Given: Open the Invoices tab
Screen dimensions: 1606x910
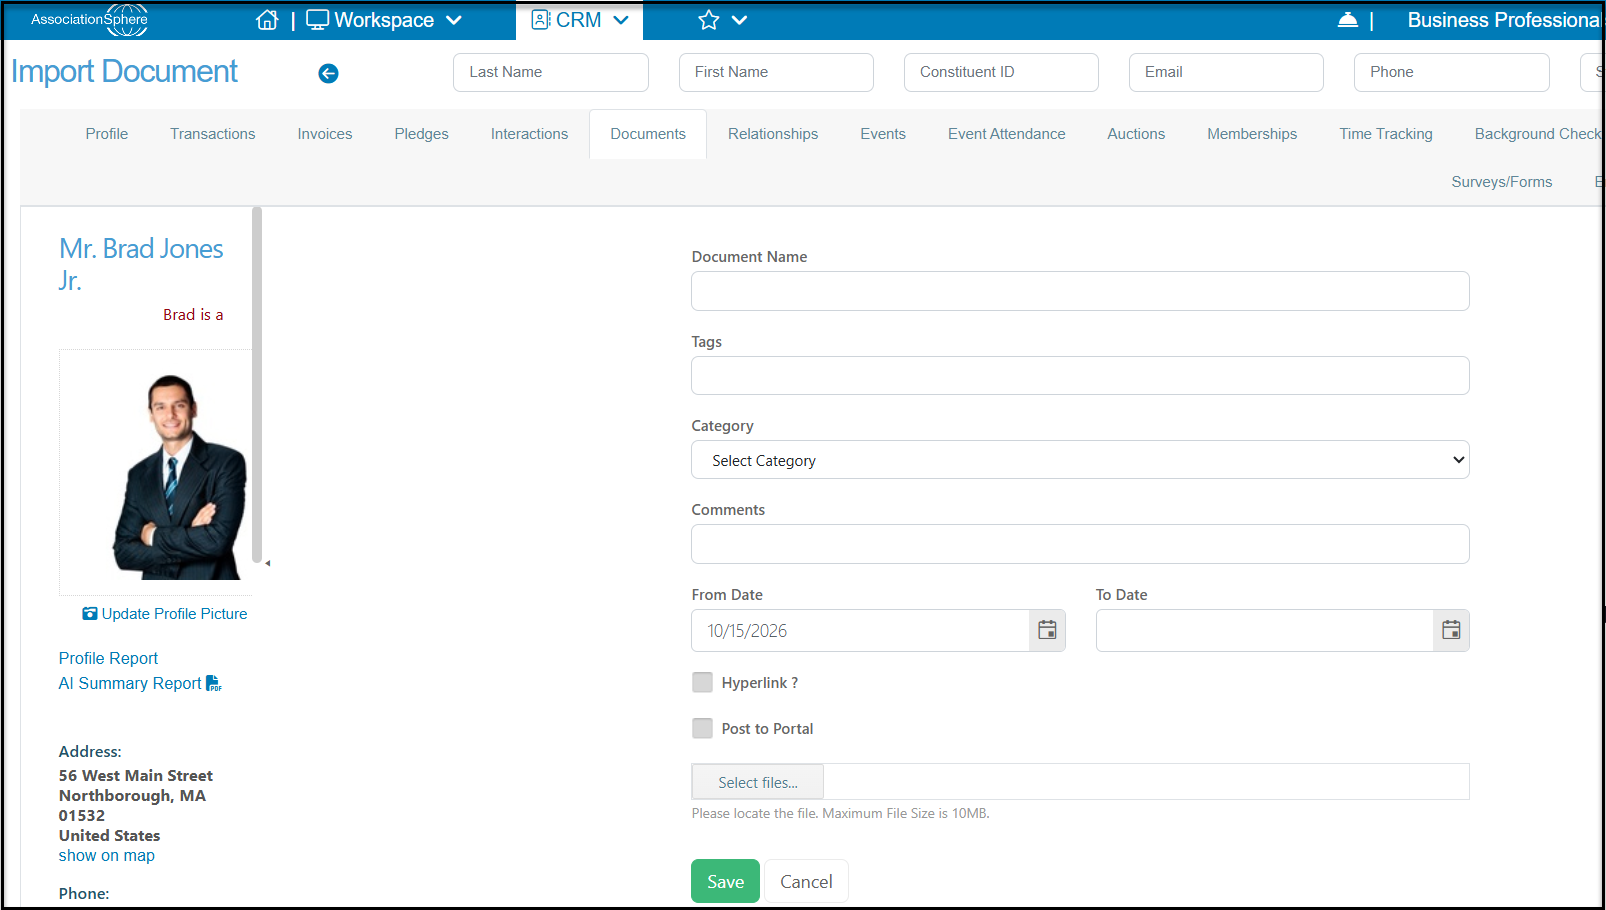Looking at the screenshot, I should click(x=325, y=134).
